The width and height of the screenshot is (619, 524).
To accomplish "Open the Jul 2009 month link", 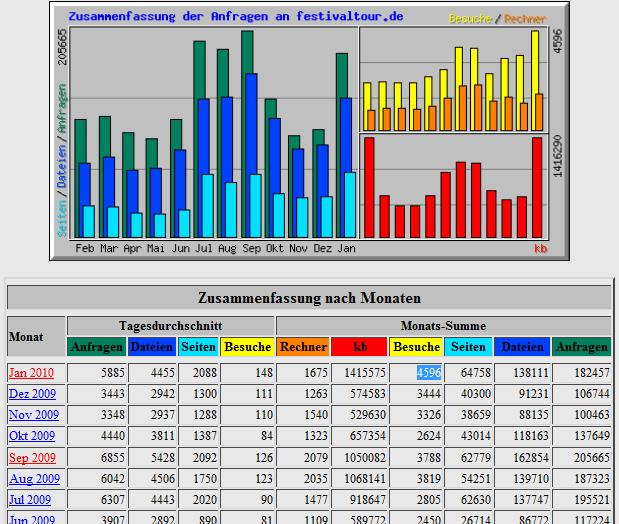I will coord(30,500).
